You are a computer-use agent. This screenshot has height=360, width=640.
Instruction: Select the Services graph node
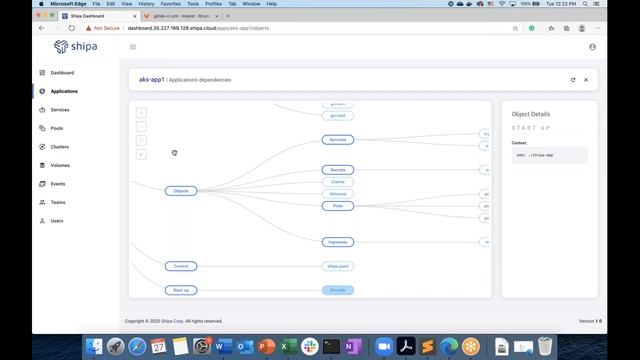338,140
